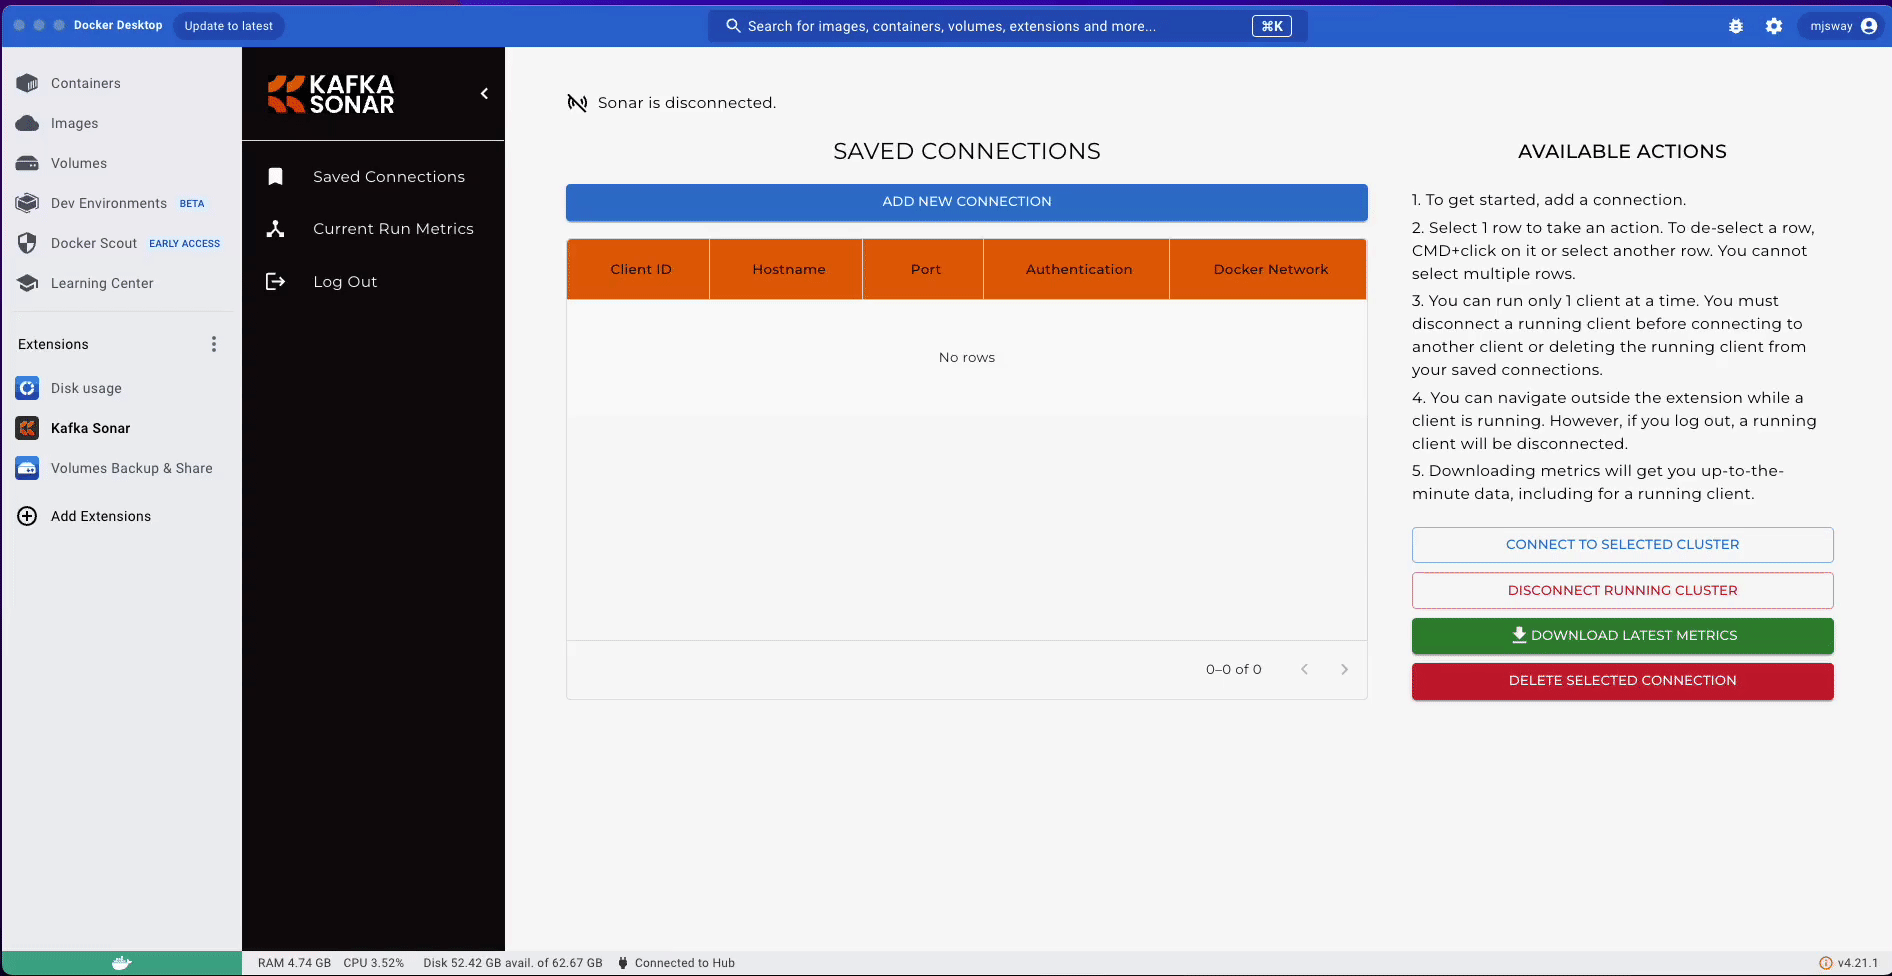The height and width of the screenshot is (976, 1892).
Task: Sort by Port column header
Action: [925, 269]
